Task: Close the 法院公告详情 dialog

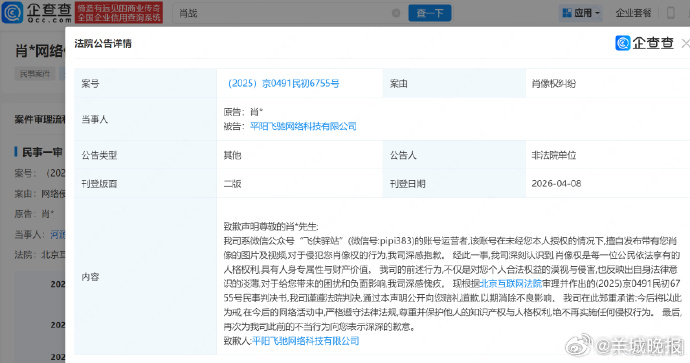Action: (685, 44)
